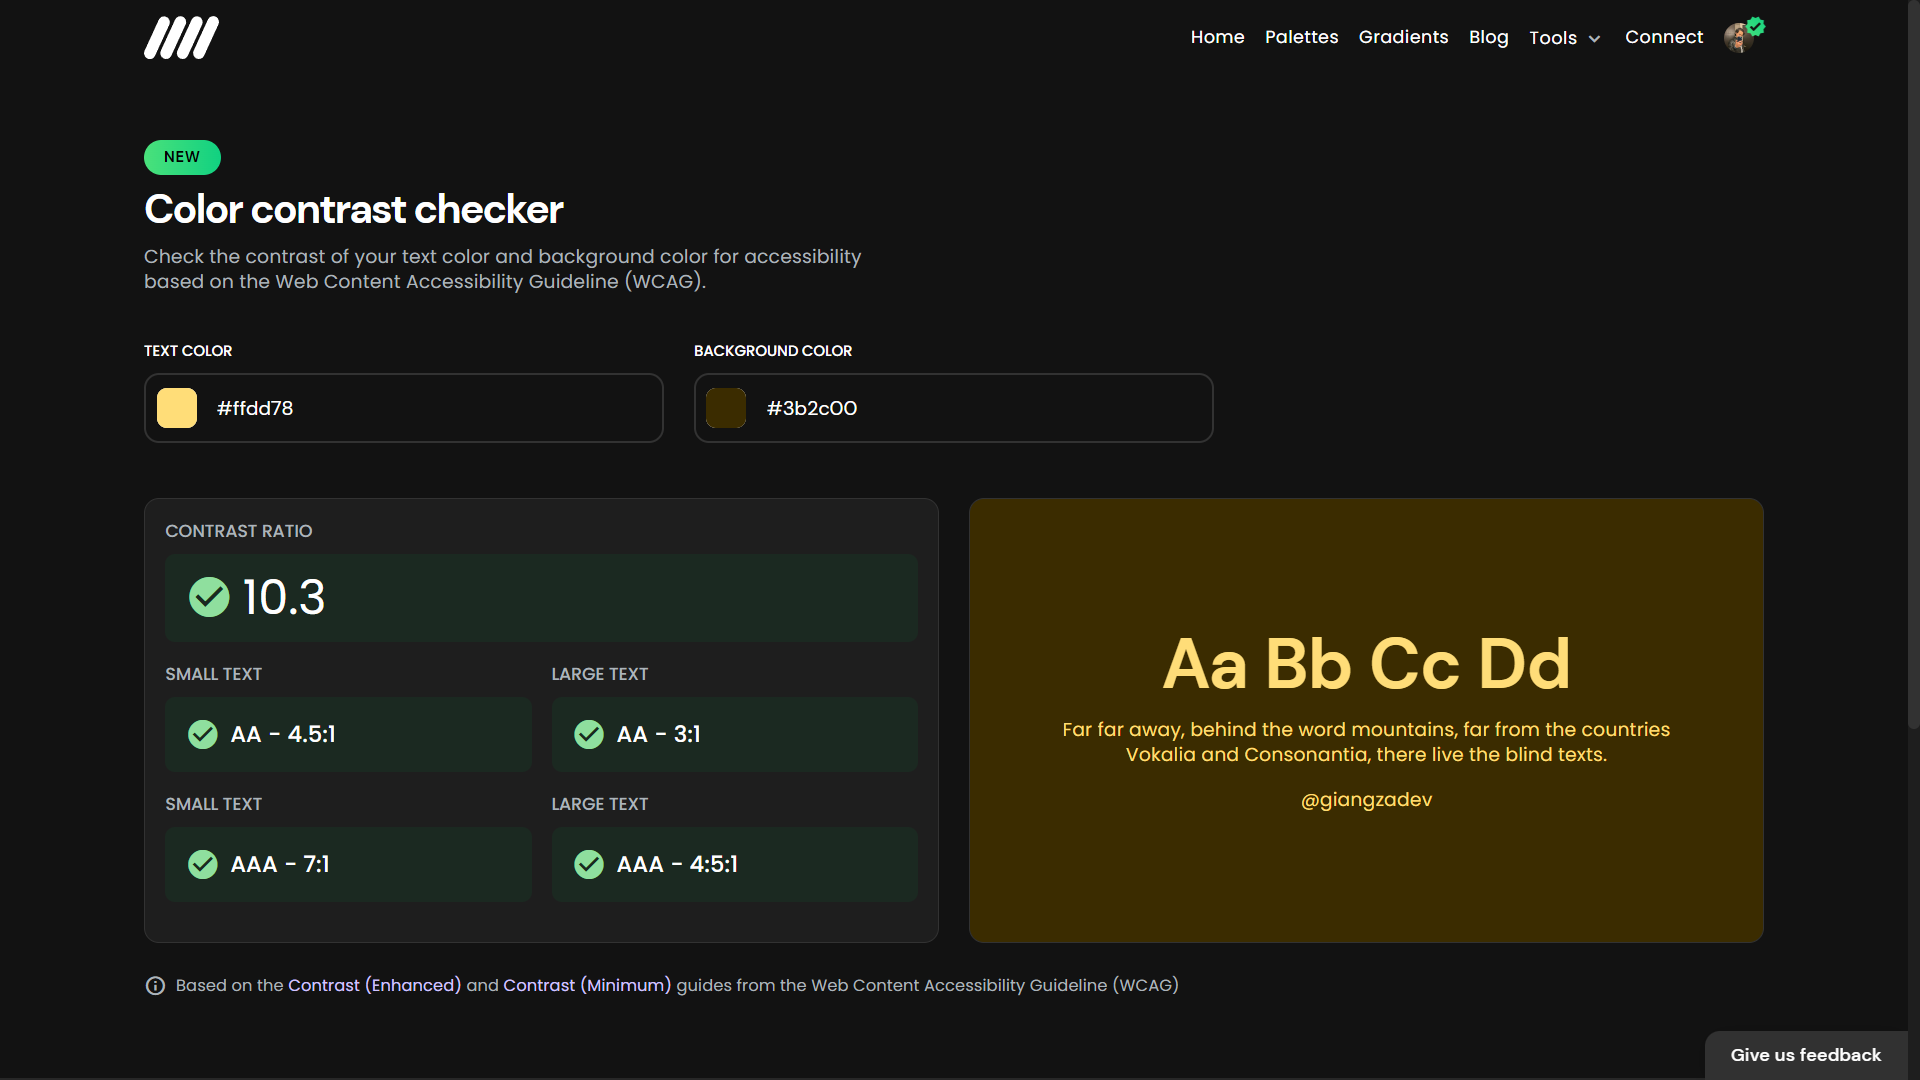Click the NEW badge
The width and height of the screenshot is (1920, 1080).
182,157
